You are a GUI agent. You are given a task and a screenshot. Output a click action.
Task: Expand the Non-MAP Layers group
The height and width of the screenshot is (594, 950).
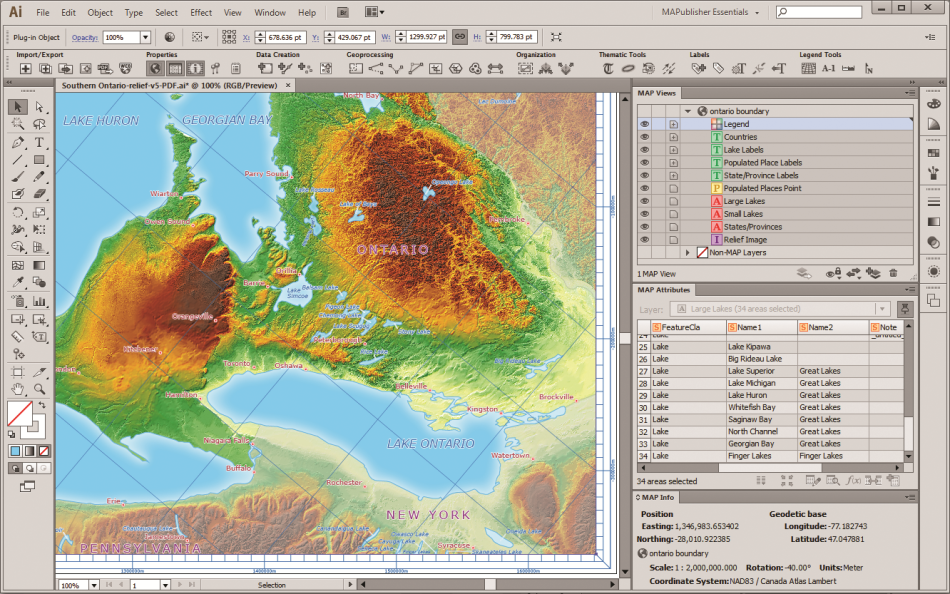click(688, 253)
